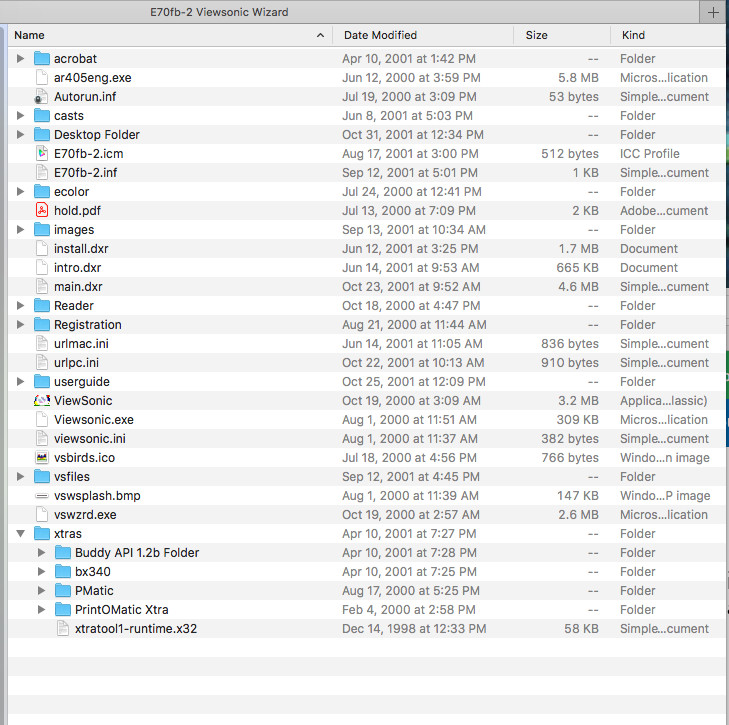Collapse the xtras folder
The height and width of the screenshot is (725, 729).
20,534
